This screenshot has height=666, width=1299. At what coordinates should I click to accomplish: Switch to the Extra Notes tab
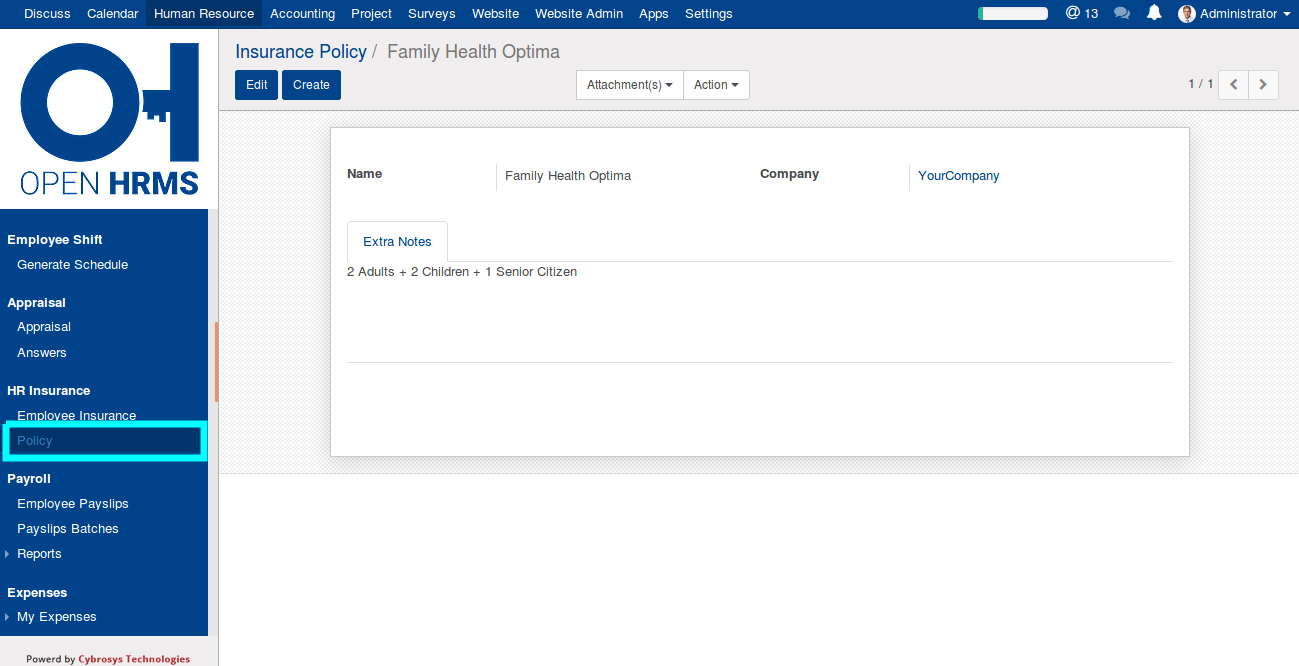tap(397, 241)
